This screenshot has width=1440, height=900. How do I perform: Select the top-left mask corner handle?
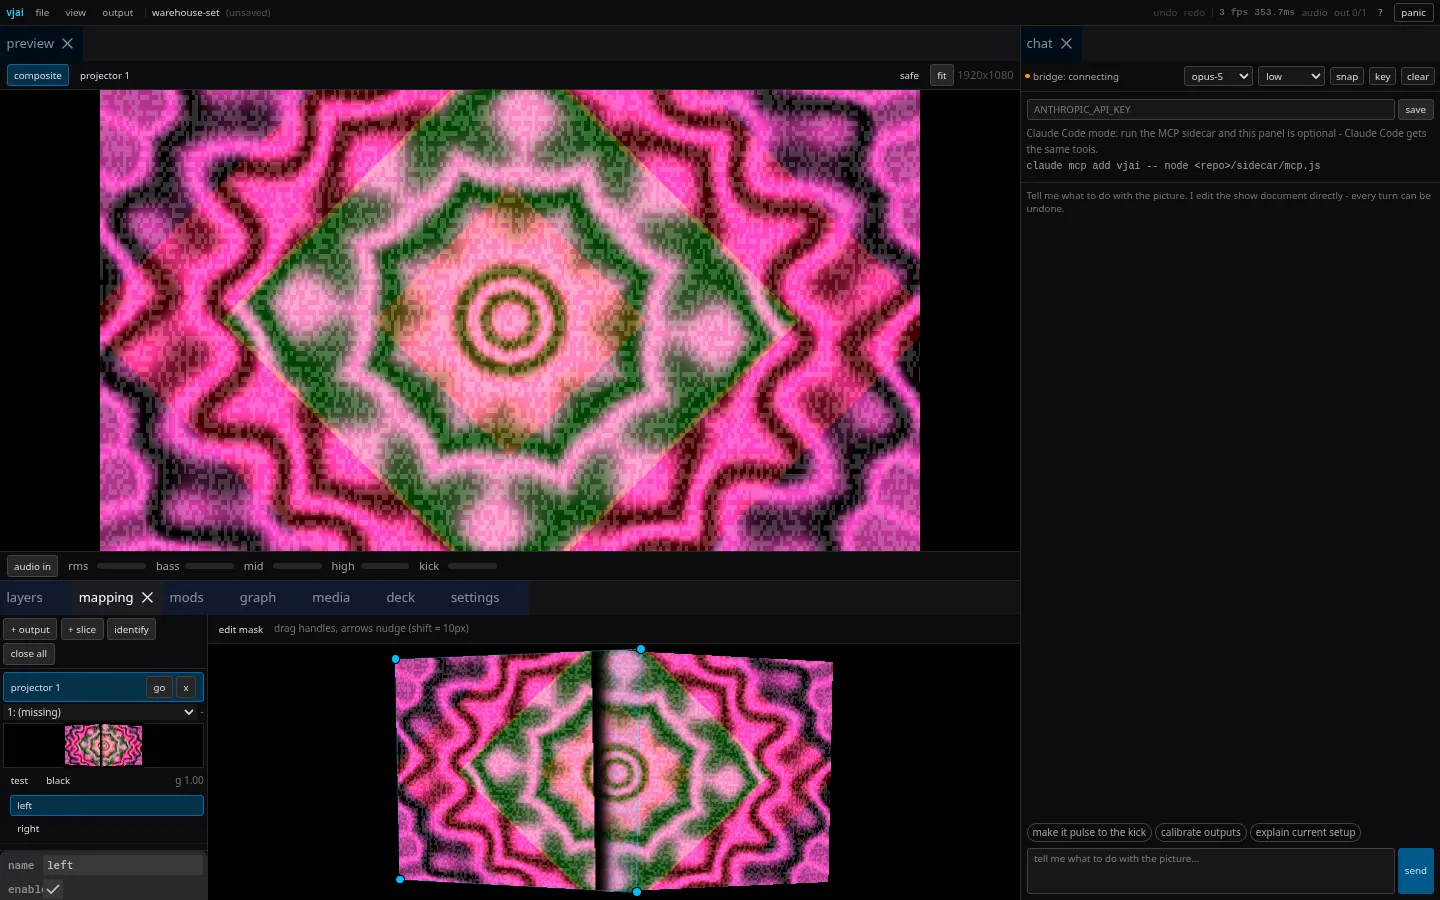coord(396,659)
